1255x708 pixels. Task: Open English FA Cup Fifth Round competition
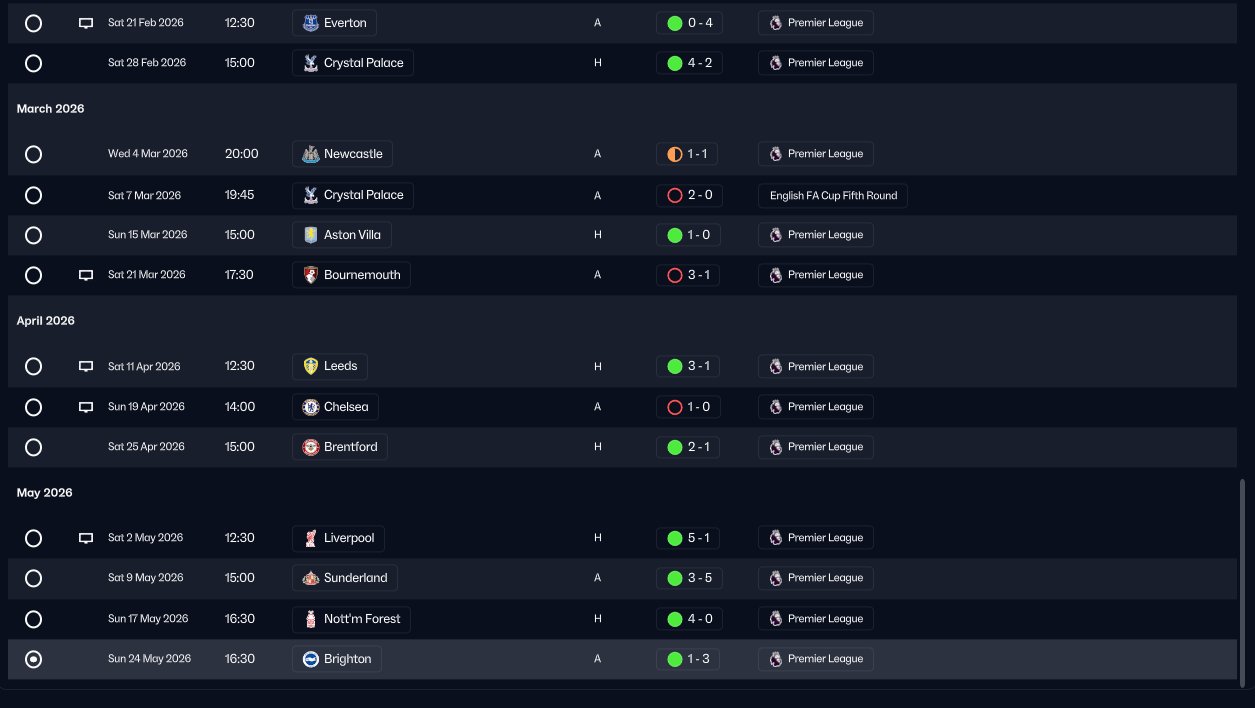point(833,195)
